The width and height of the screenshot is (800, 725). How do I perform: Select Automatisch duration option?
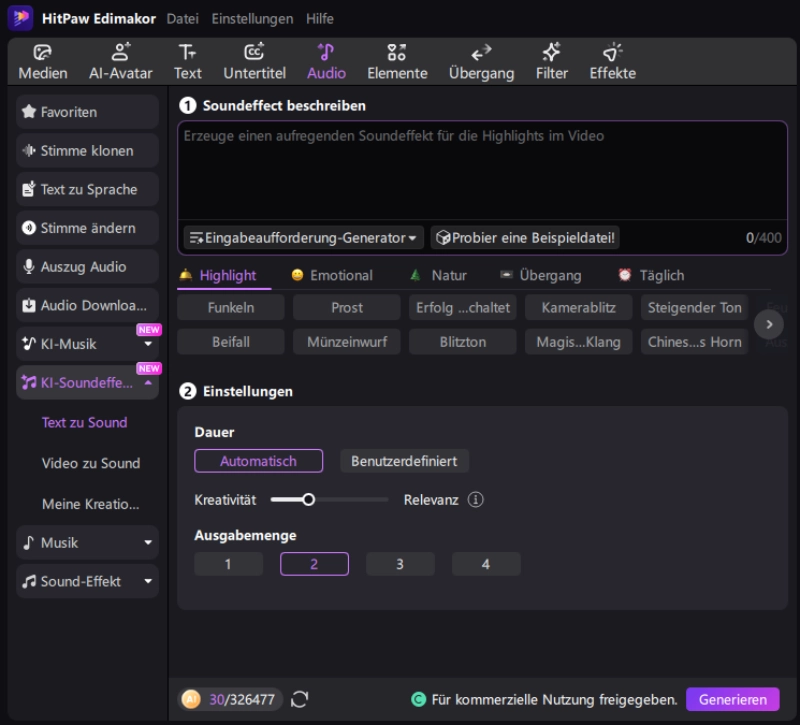(x=258, y=461)
